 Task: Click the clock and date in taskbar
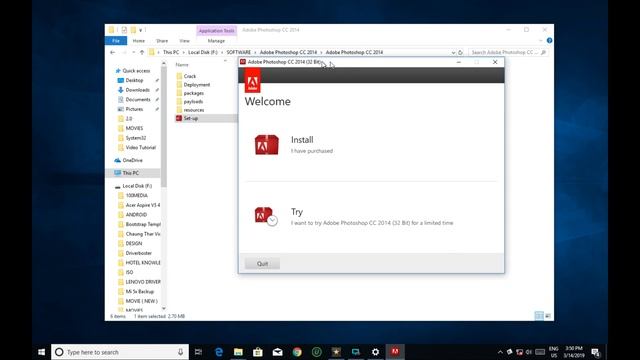pos(573,352)
